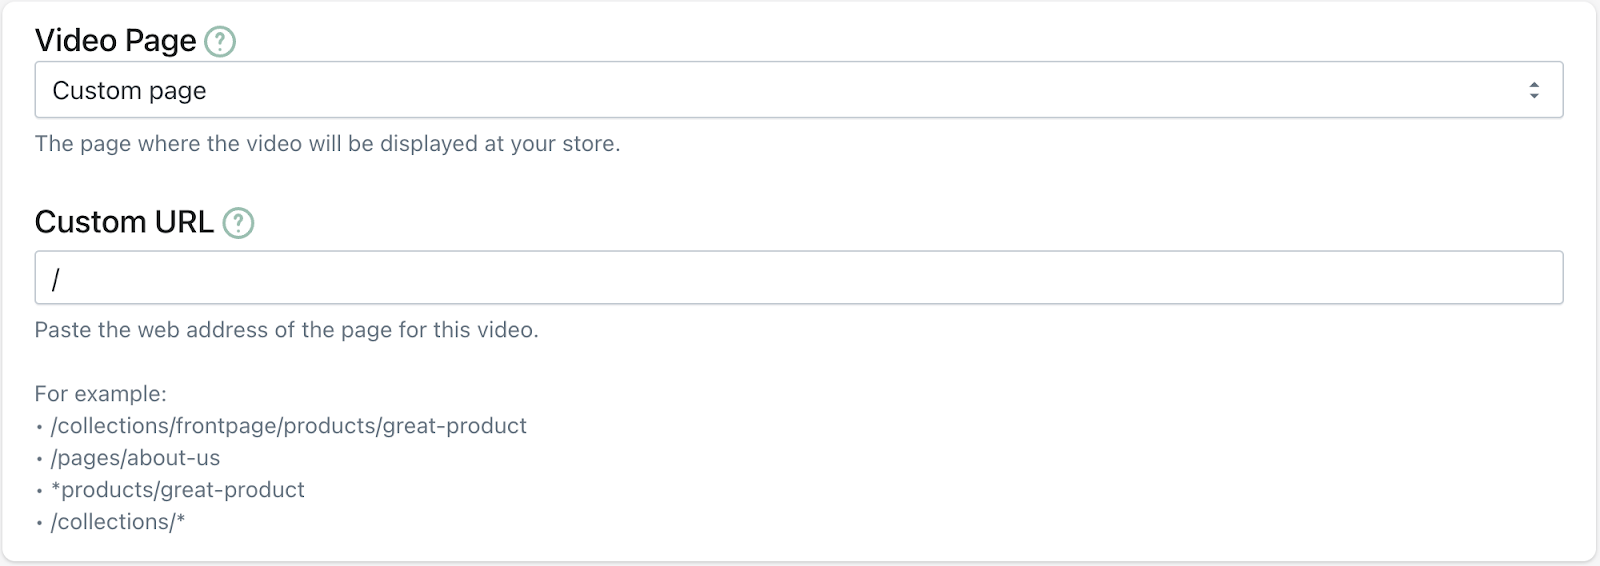Click the *products/great-product example
Viewport: 1600px width, 566px height.
(x=177, y=490)
